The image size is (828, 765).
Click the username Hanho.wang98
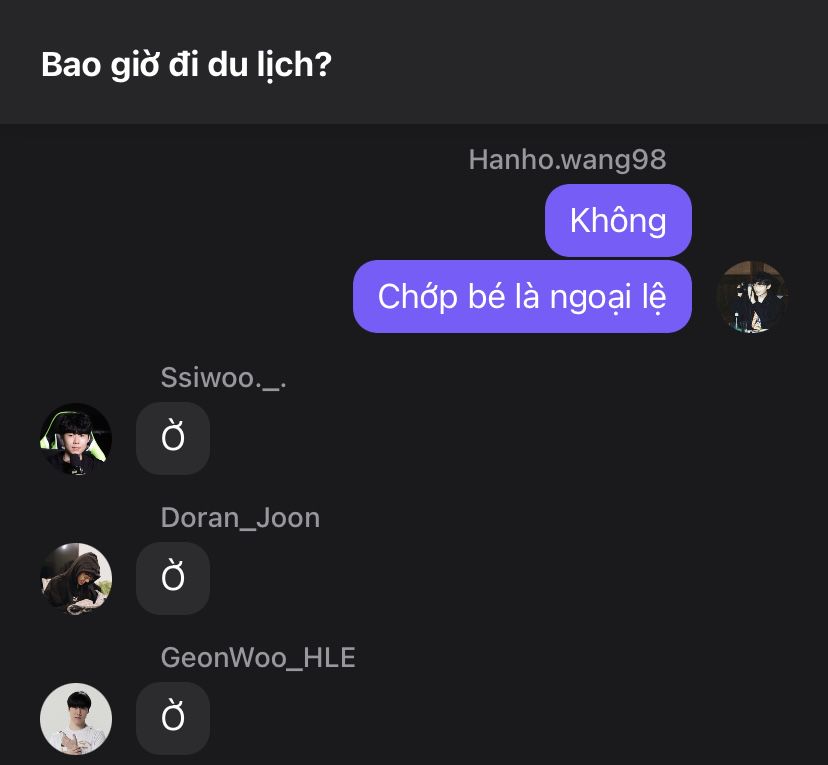click(567, 159)
